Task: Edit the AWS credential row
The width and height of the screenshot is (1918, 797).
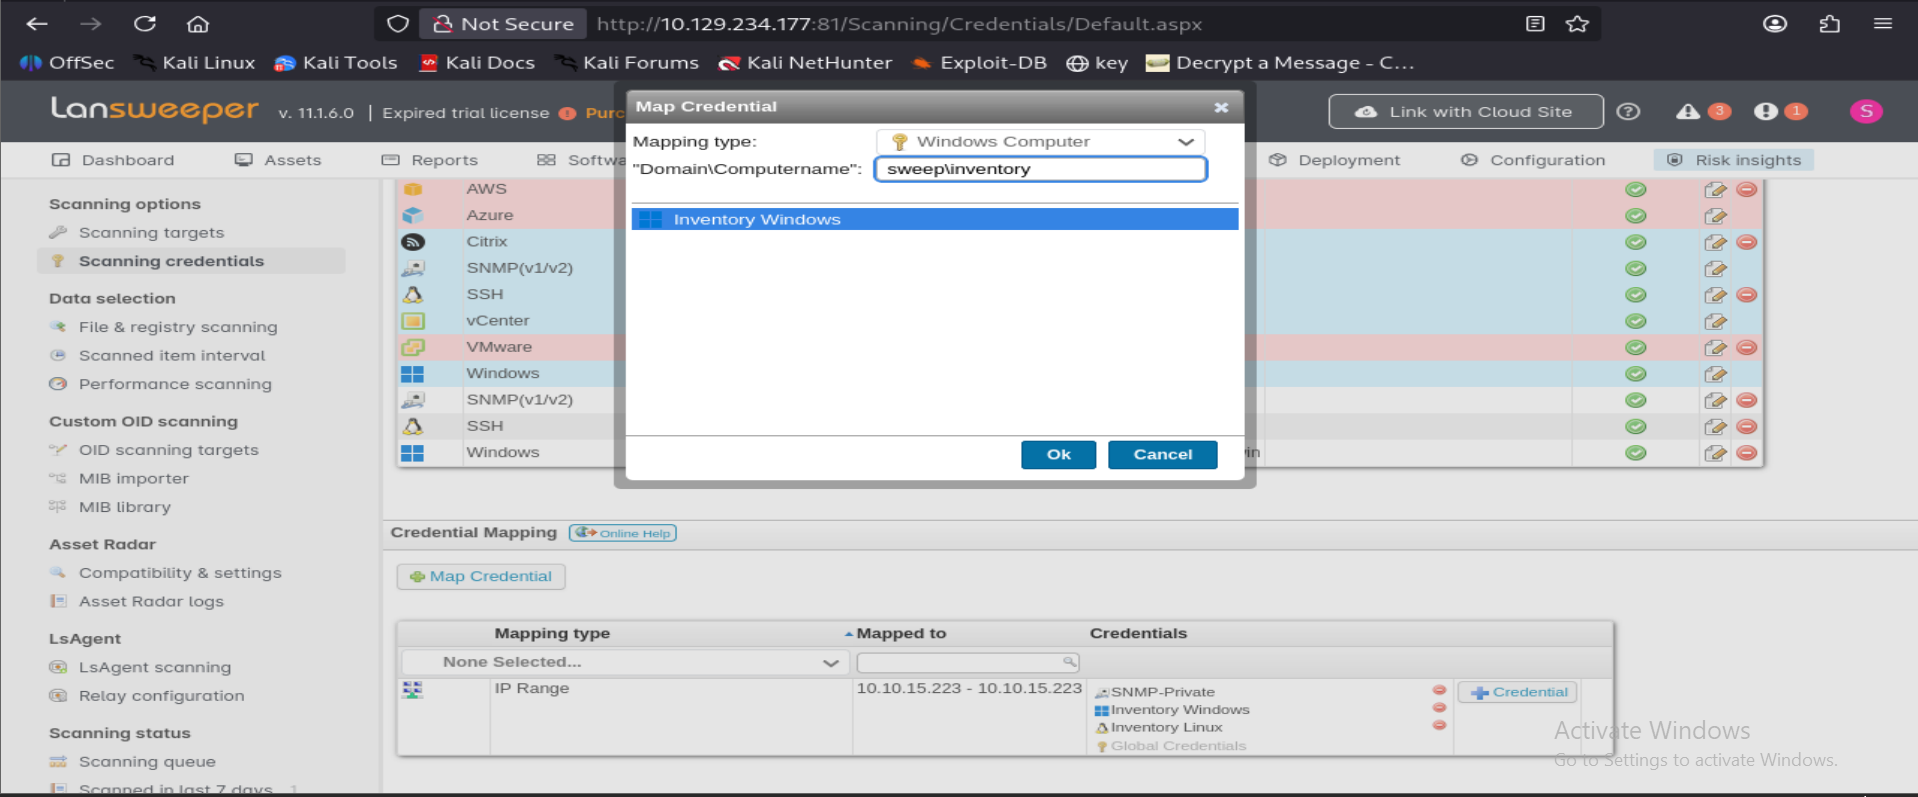Action: tap(1716, 189)
